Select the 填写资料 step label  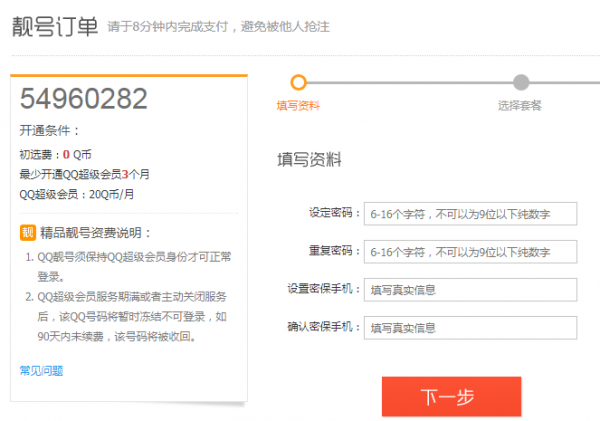pyautogui.click(x=298, y=106)
